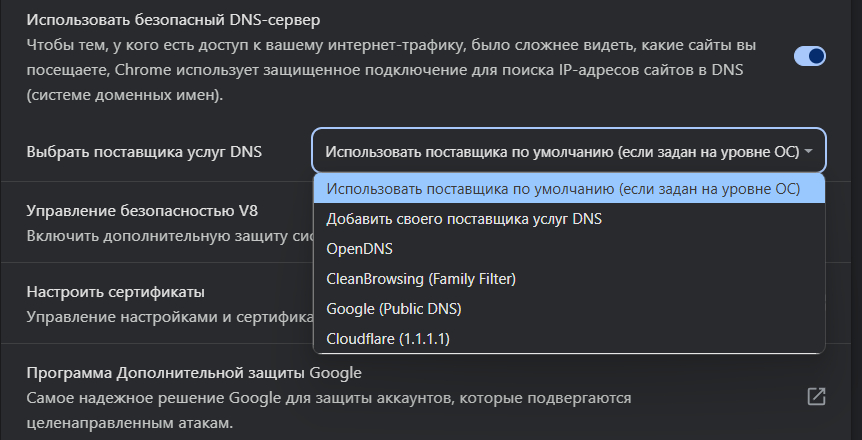This screenshot has width=862, height=440.
Task: Click the targeted attacks protection description
Action: pos(329,410)
